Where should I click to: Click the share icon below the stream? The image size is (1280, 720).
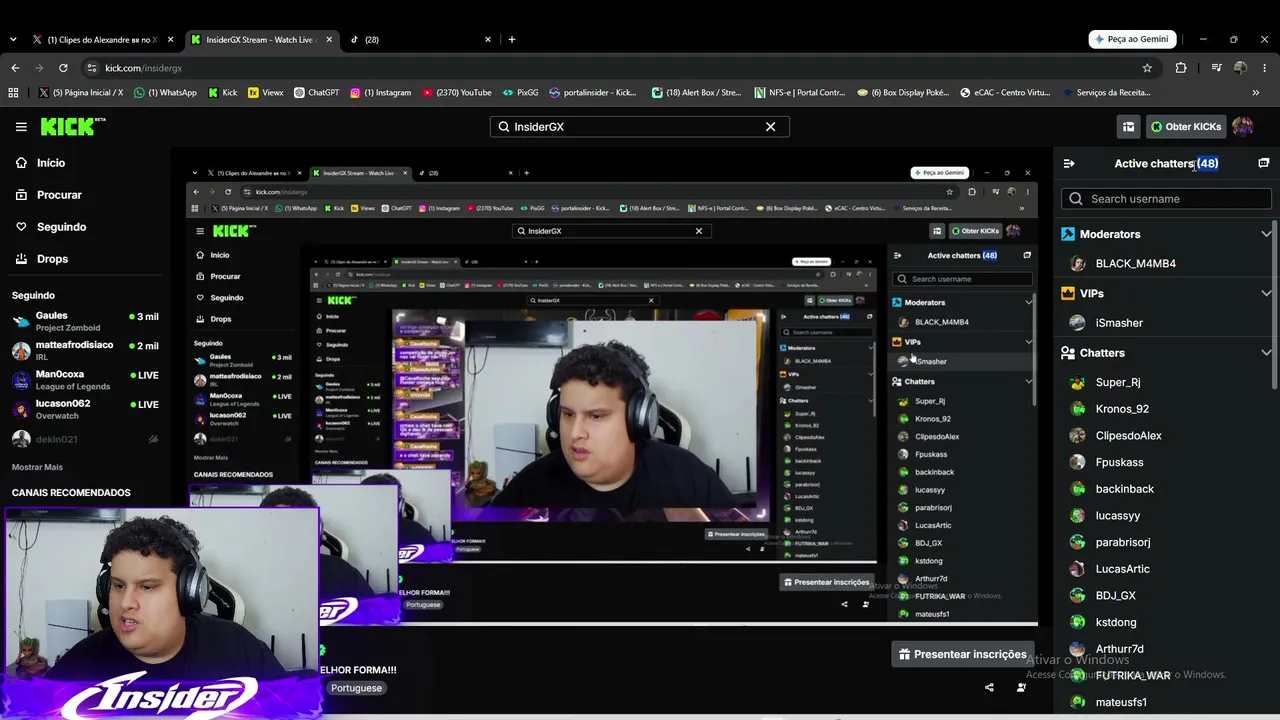[x=989, y=688]
